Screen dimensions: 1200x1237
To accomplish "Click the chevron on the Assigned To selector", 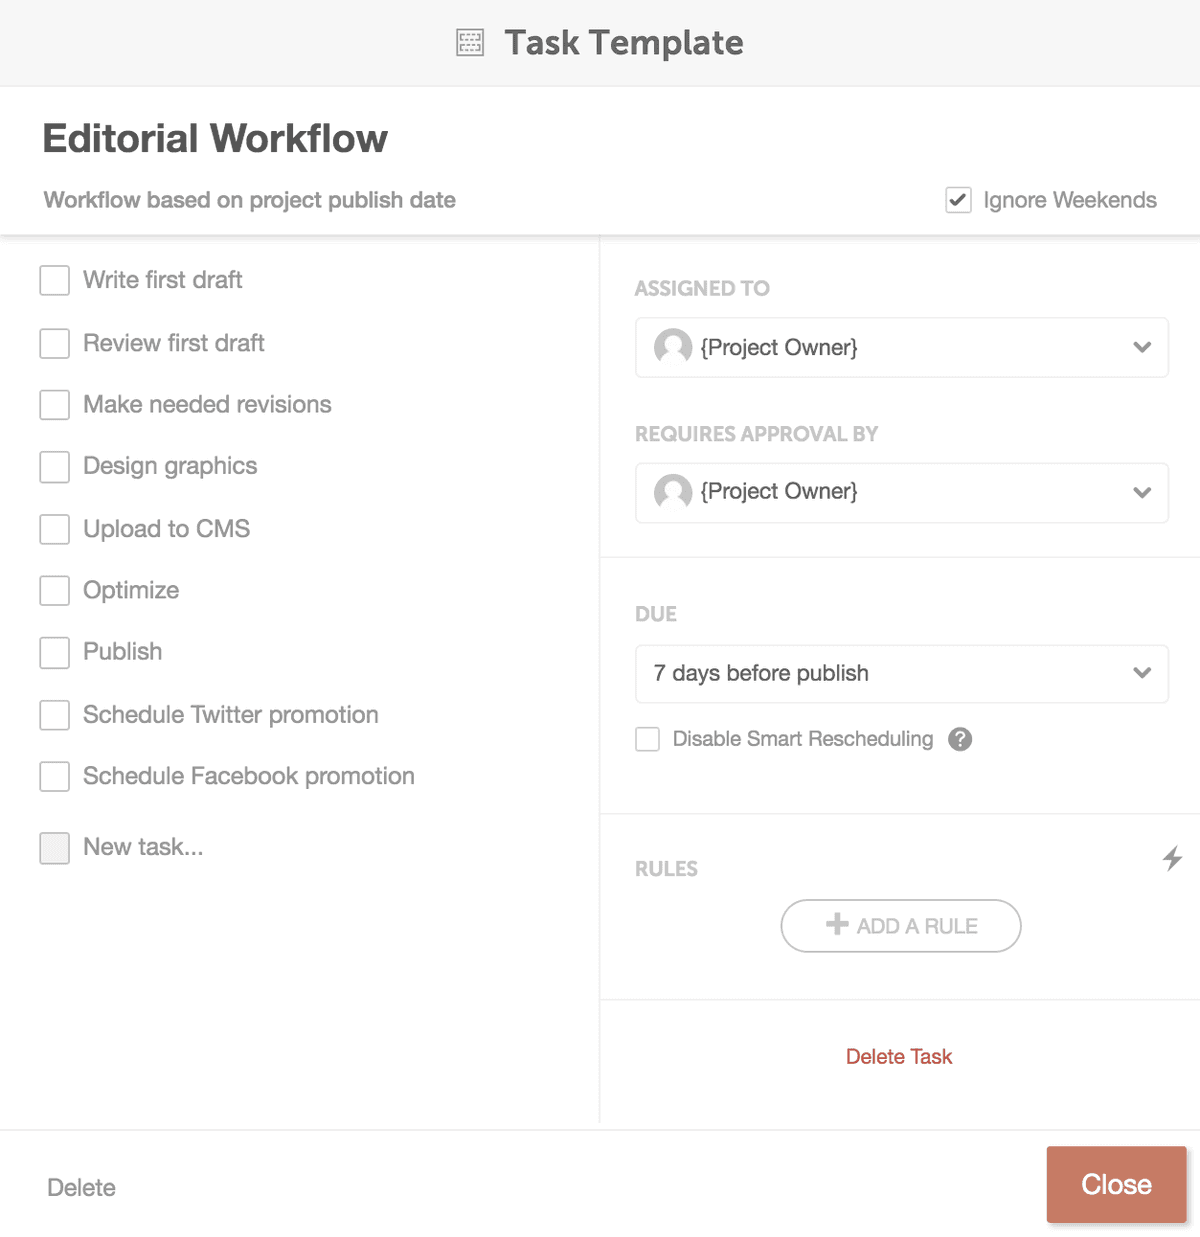I will click(x=1142, y=347).
